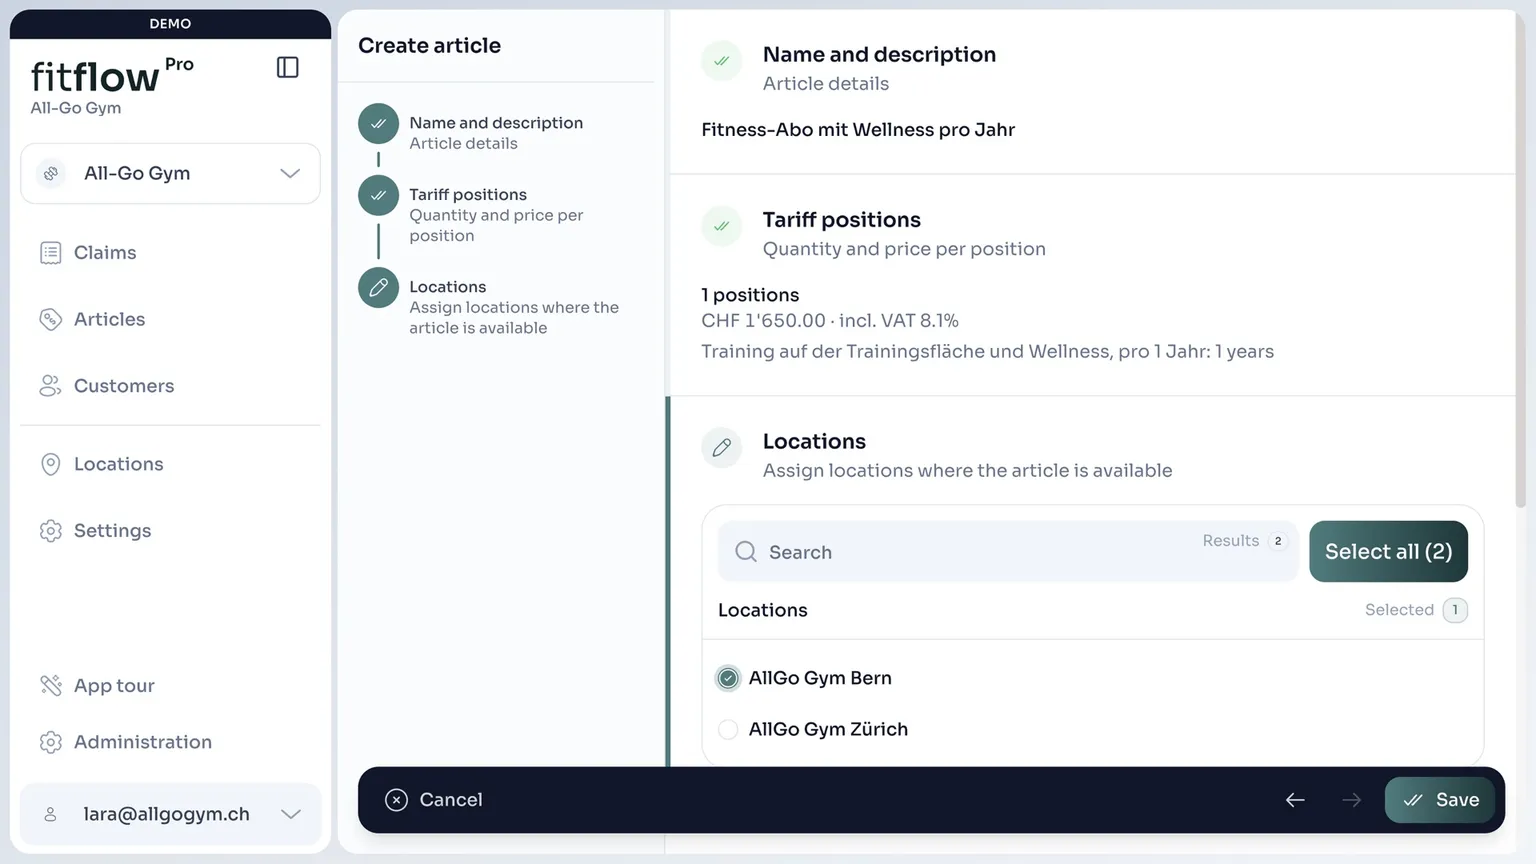Expand the All-Go Gym selector chevron

pos(290,173)
